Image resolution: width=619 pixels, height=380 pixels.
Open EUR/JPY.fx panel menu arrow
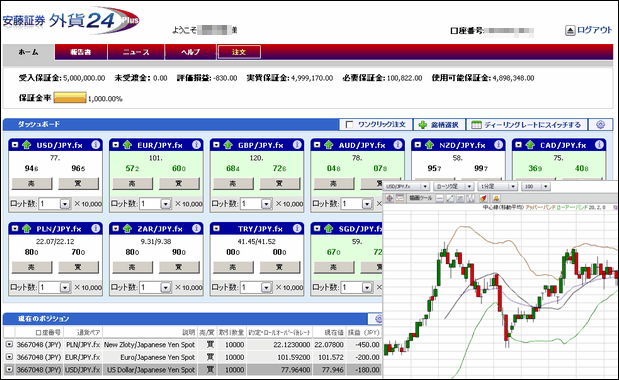(x=116, y=145)
